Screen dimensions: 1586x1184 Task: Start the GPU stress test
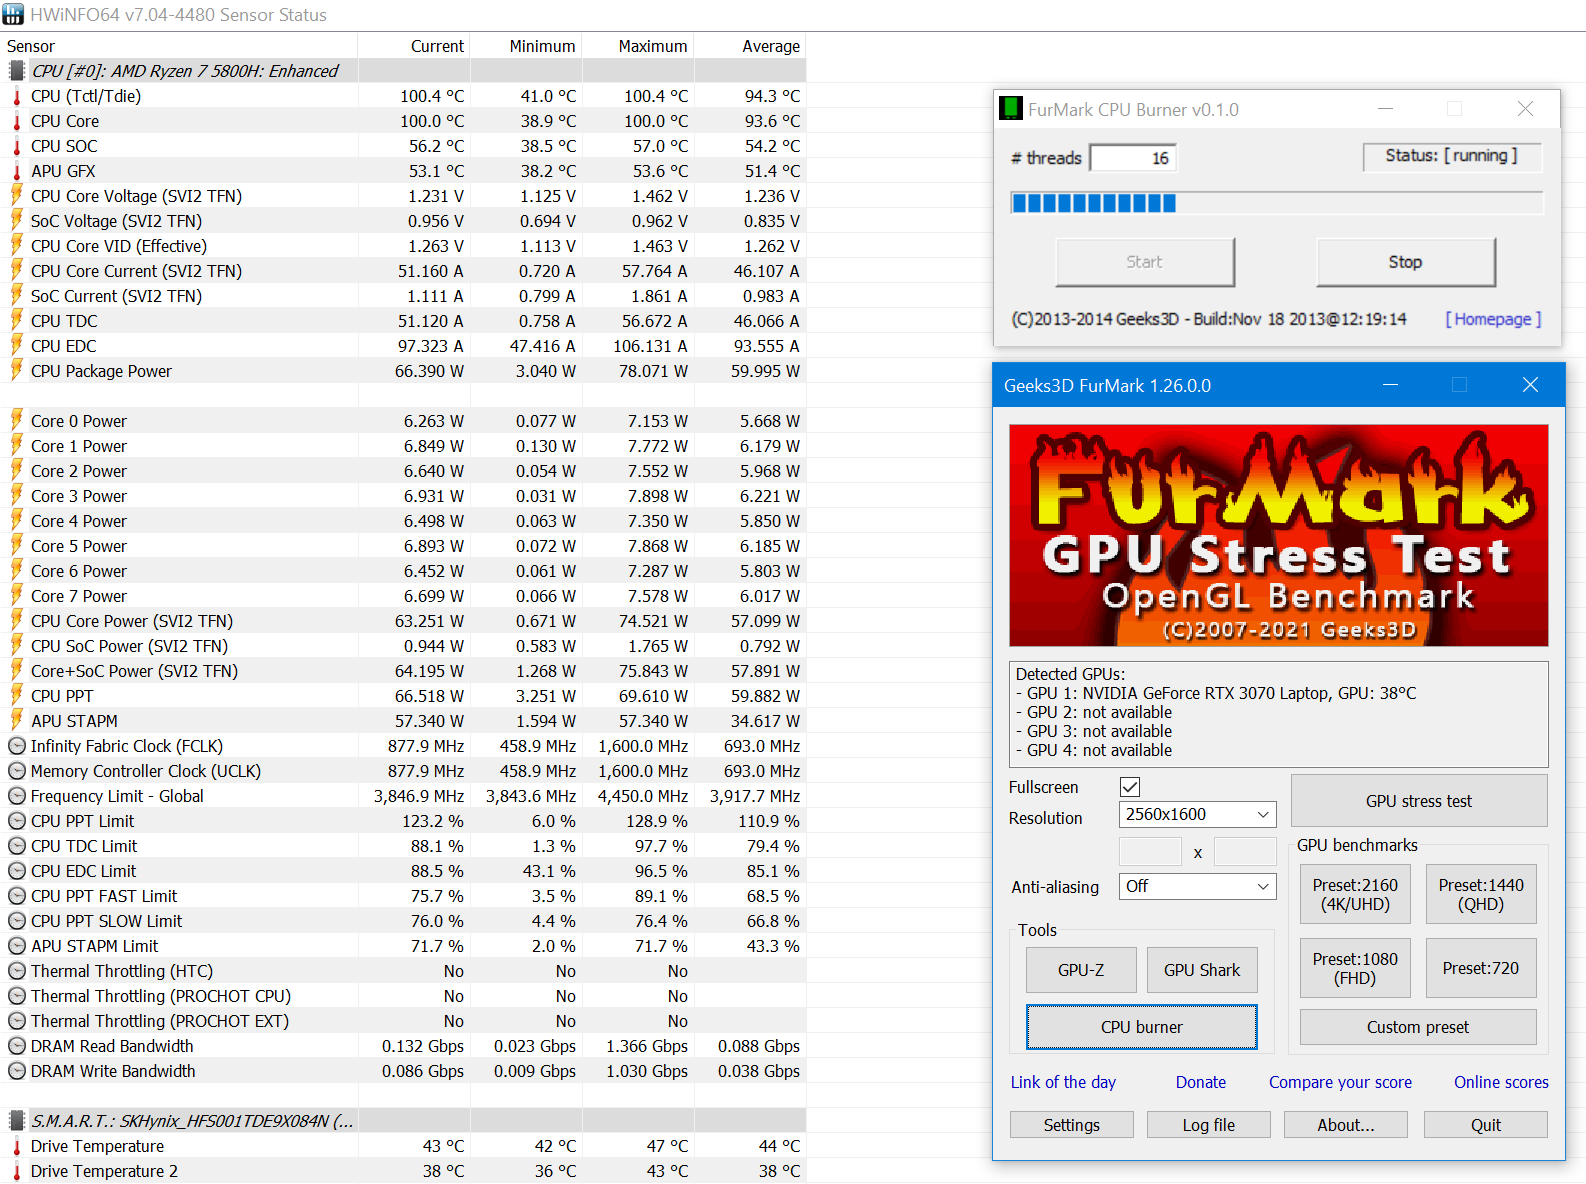(1419, 801)
